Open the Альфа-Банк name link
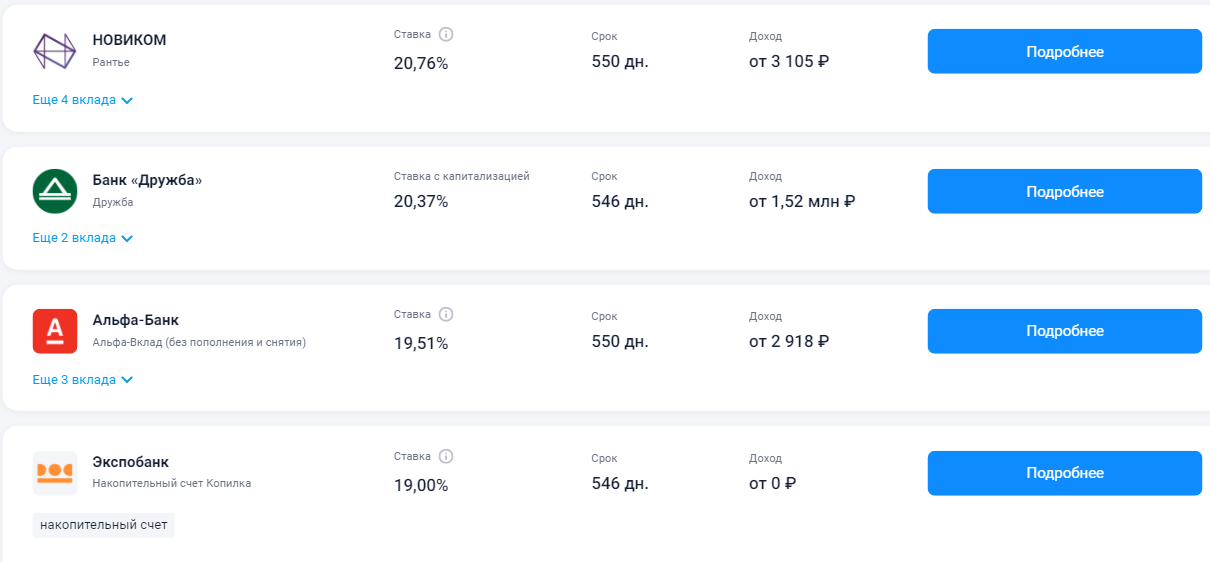The width and height of the screenshot is (1210, 562). pos(136,320)
